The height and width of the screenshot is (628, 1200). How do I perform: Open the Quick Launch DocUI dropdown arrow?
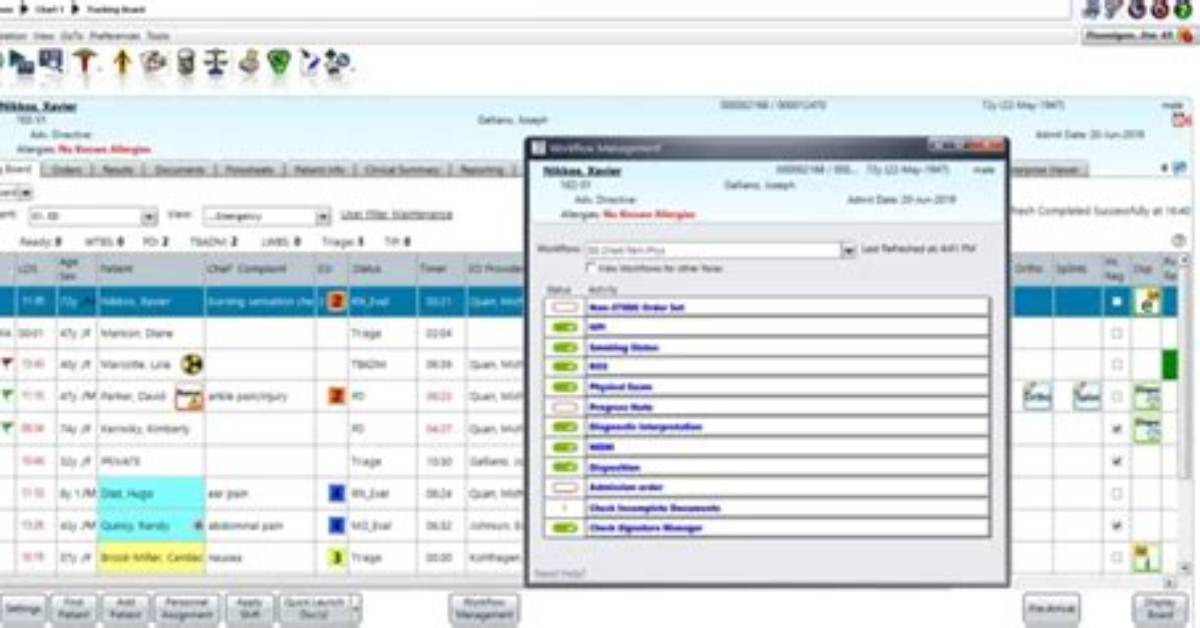[356, 609]
